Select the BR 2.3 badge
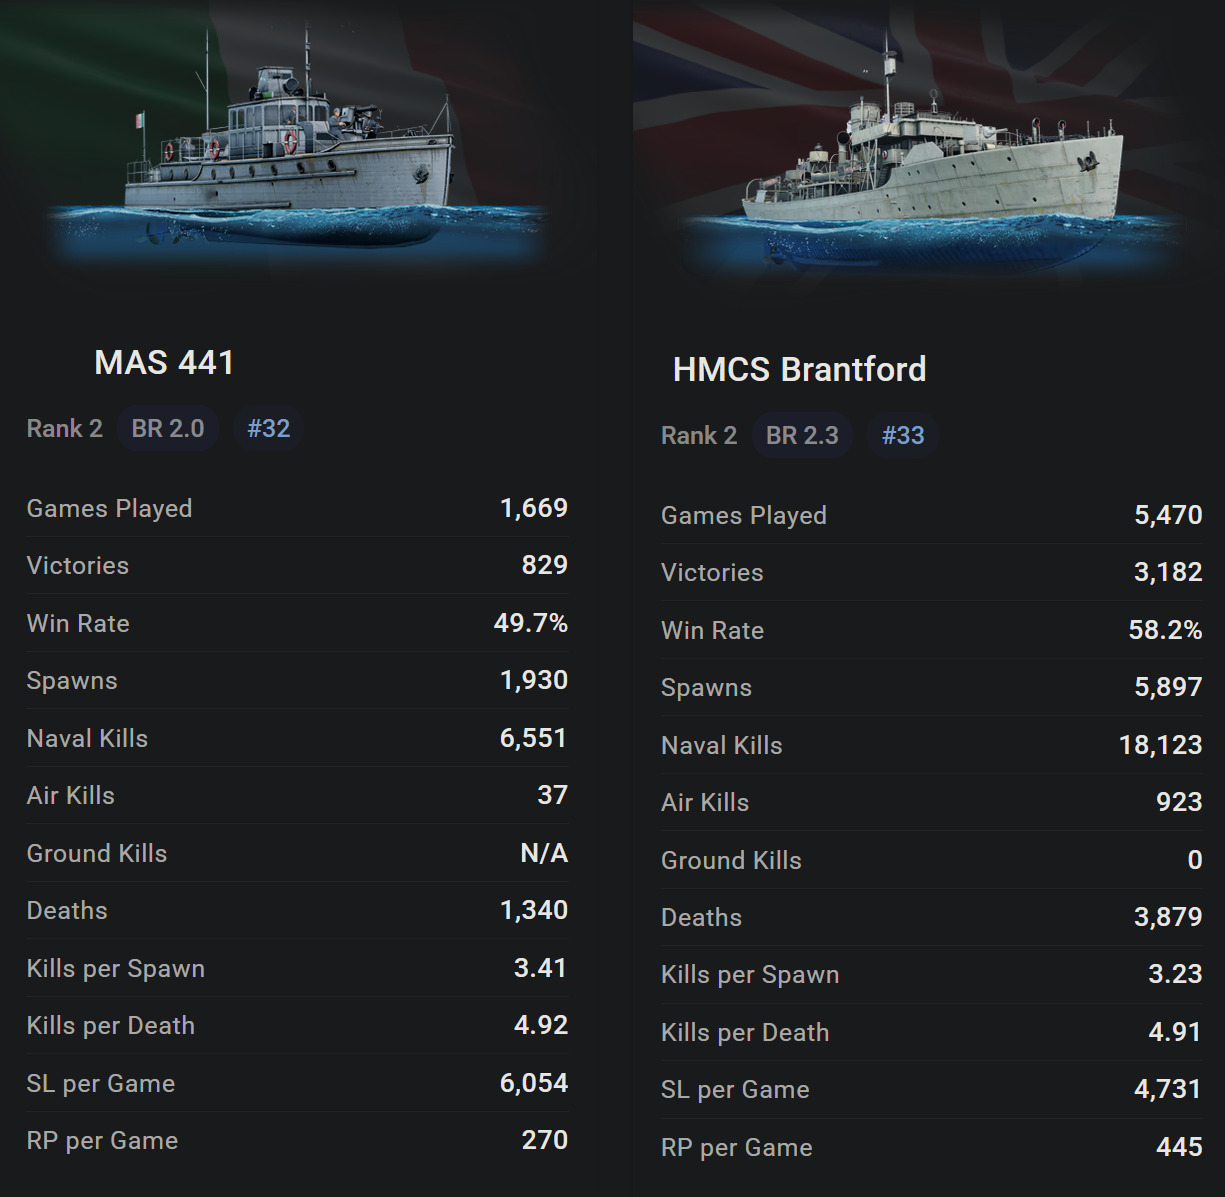Viewport: 1225px width, 1197px height. pyautogui.click(x=802, y=436)
